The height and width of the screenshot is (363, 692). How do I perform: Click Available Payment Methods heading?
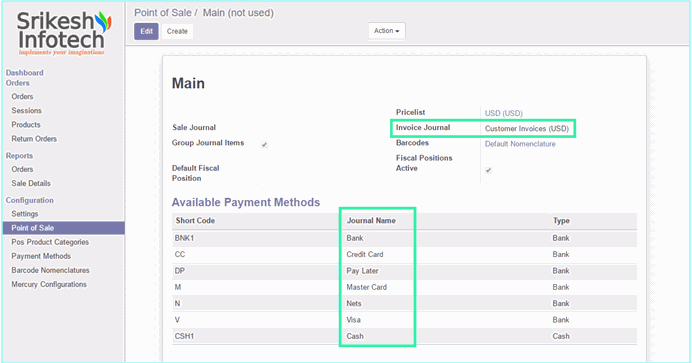246,202
